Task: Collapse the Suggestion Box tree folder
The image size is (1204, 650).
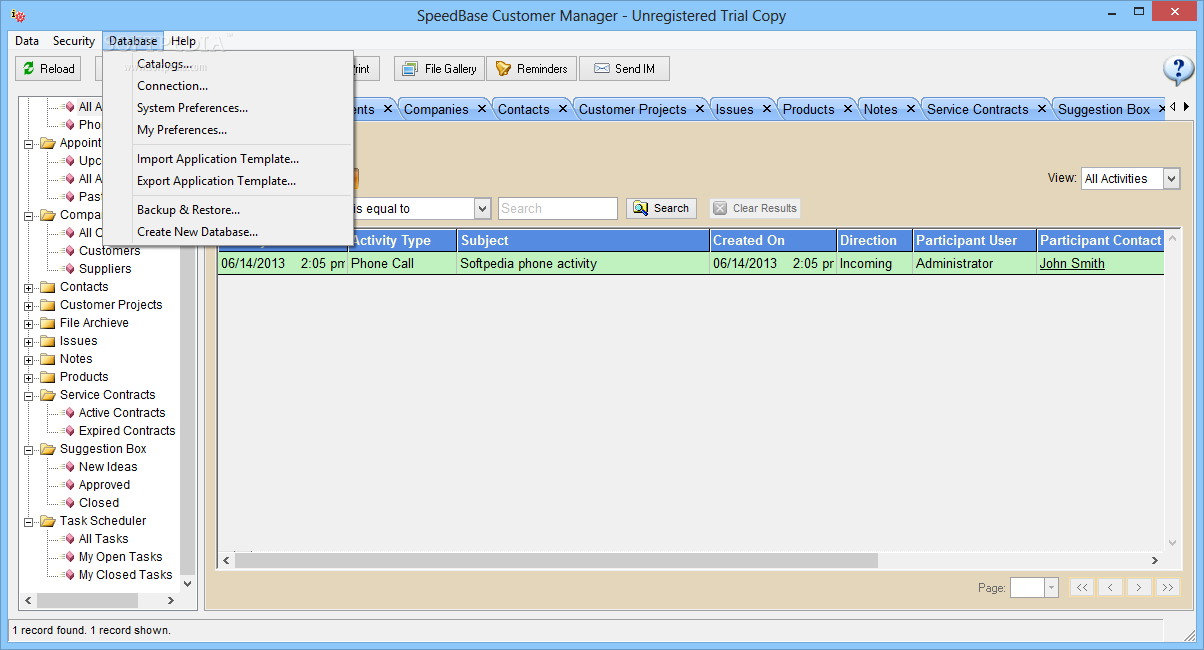Action: [29, 449]
